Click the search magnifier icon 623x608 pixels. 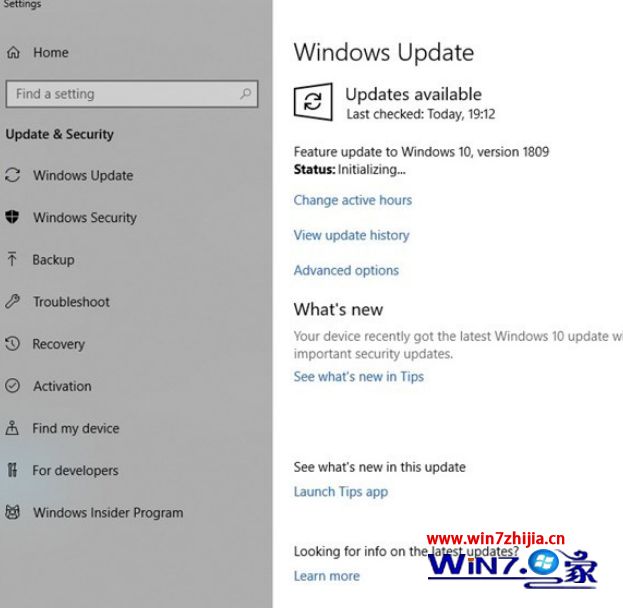click(x=246, y=94)
